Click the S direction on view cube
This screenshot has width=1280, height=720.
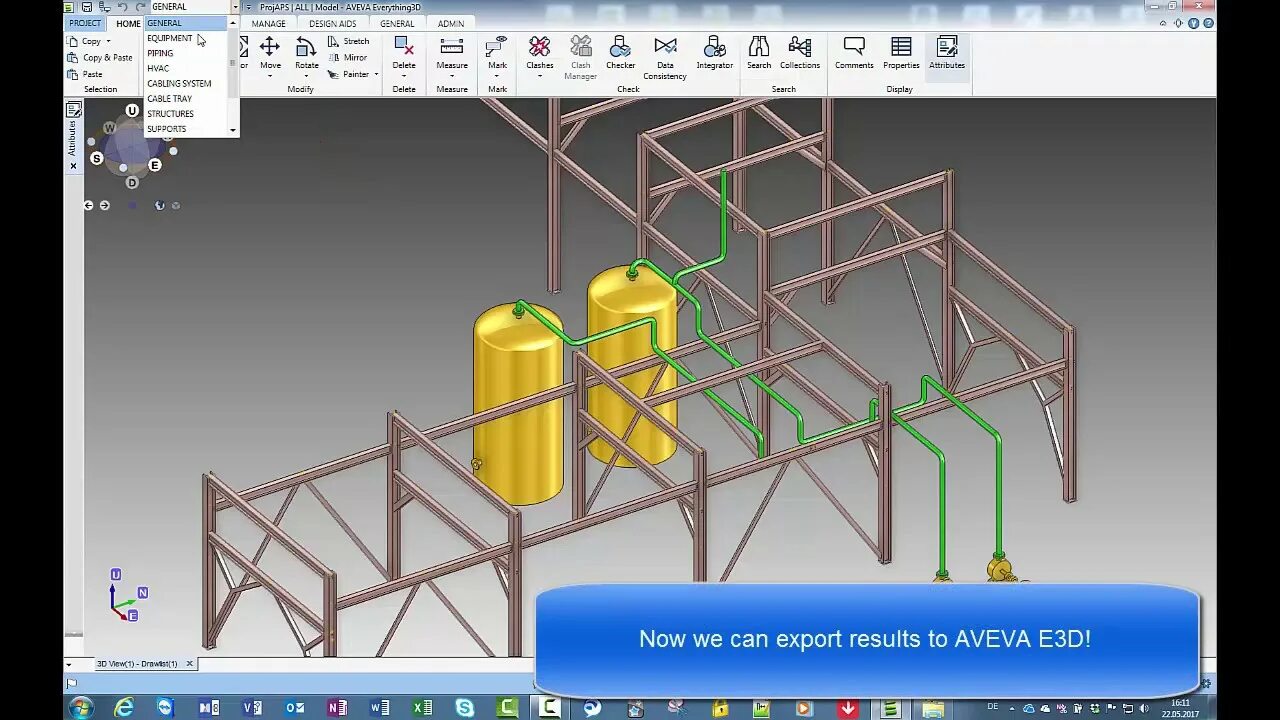[x=97, y=158]
